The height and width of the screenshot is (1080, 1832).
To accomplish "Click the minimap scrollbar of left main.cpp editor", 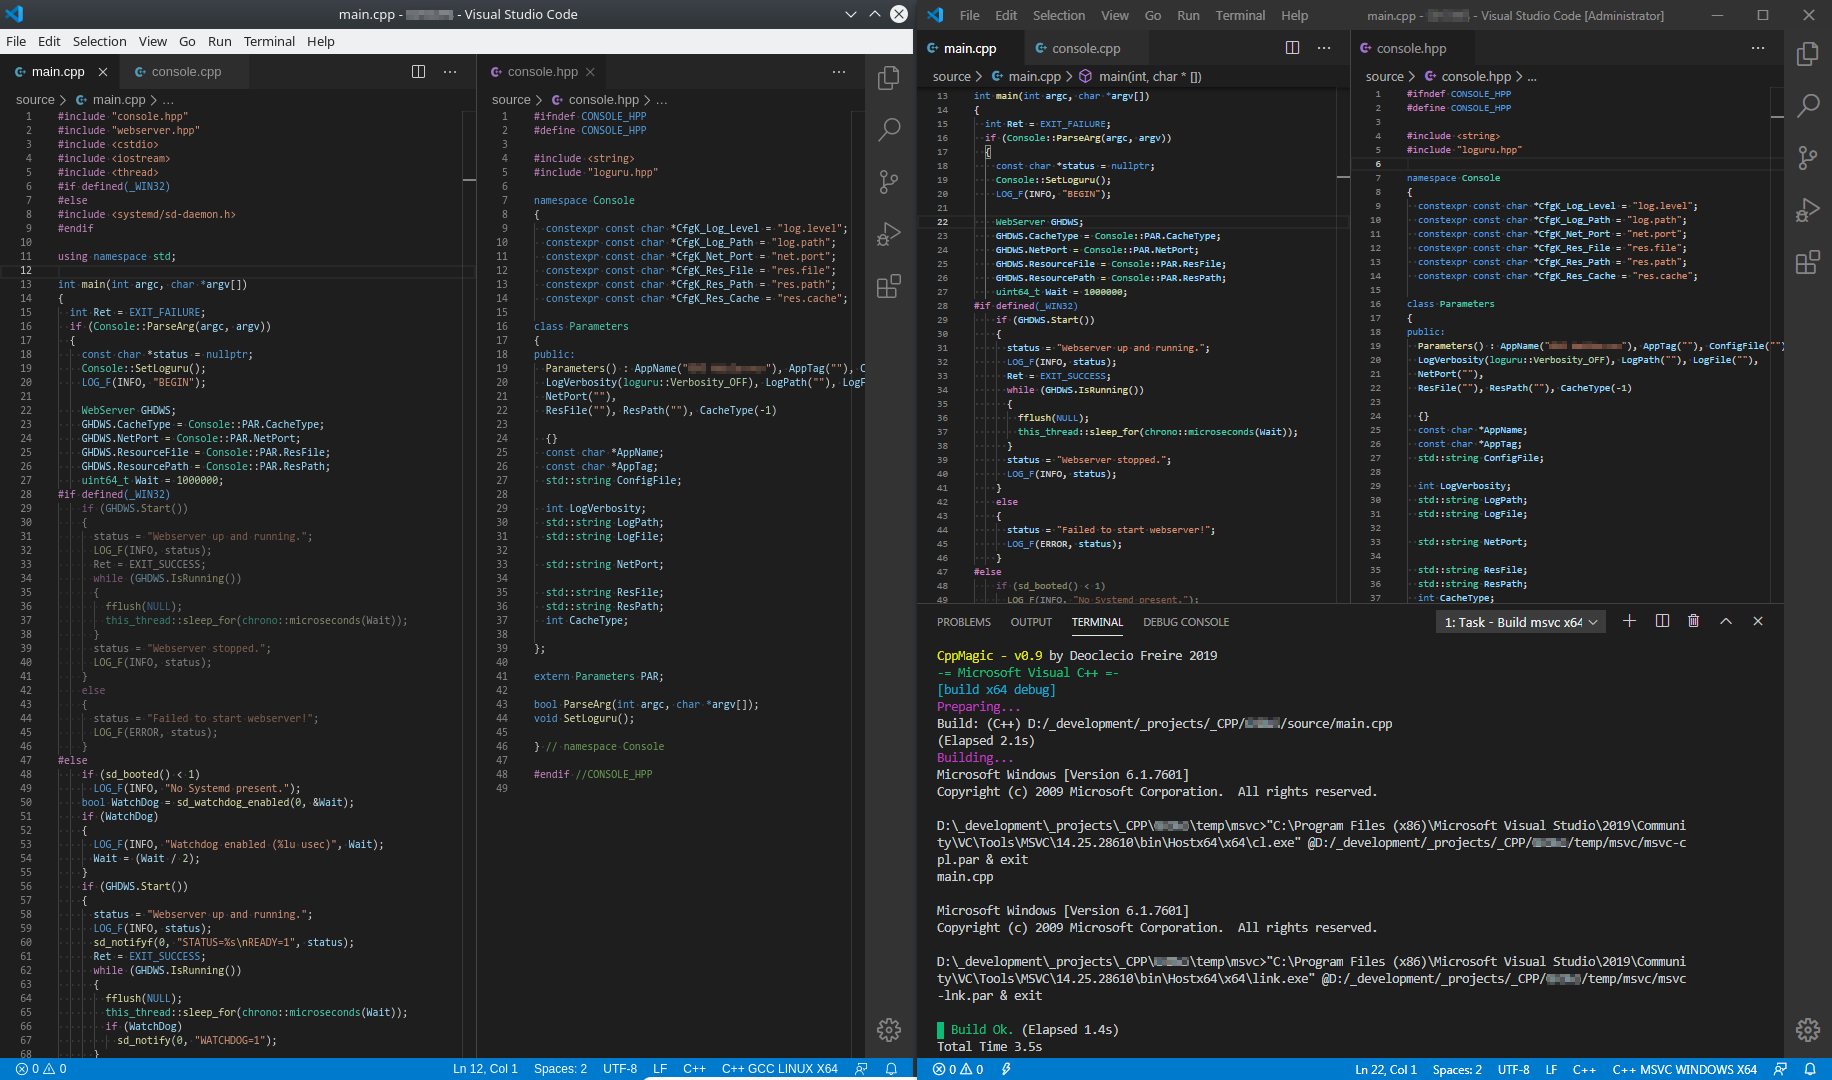I will 469,180.
